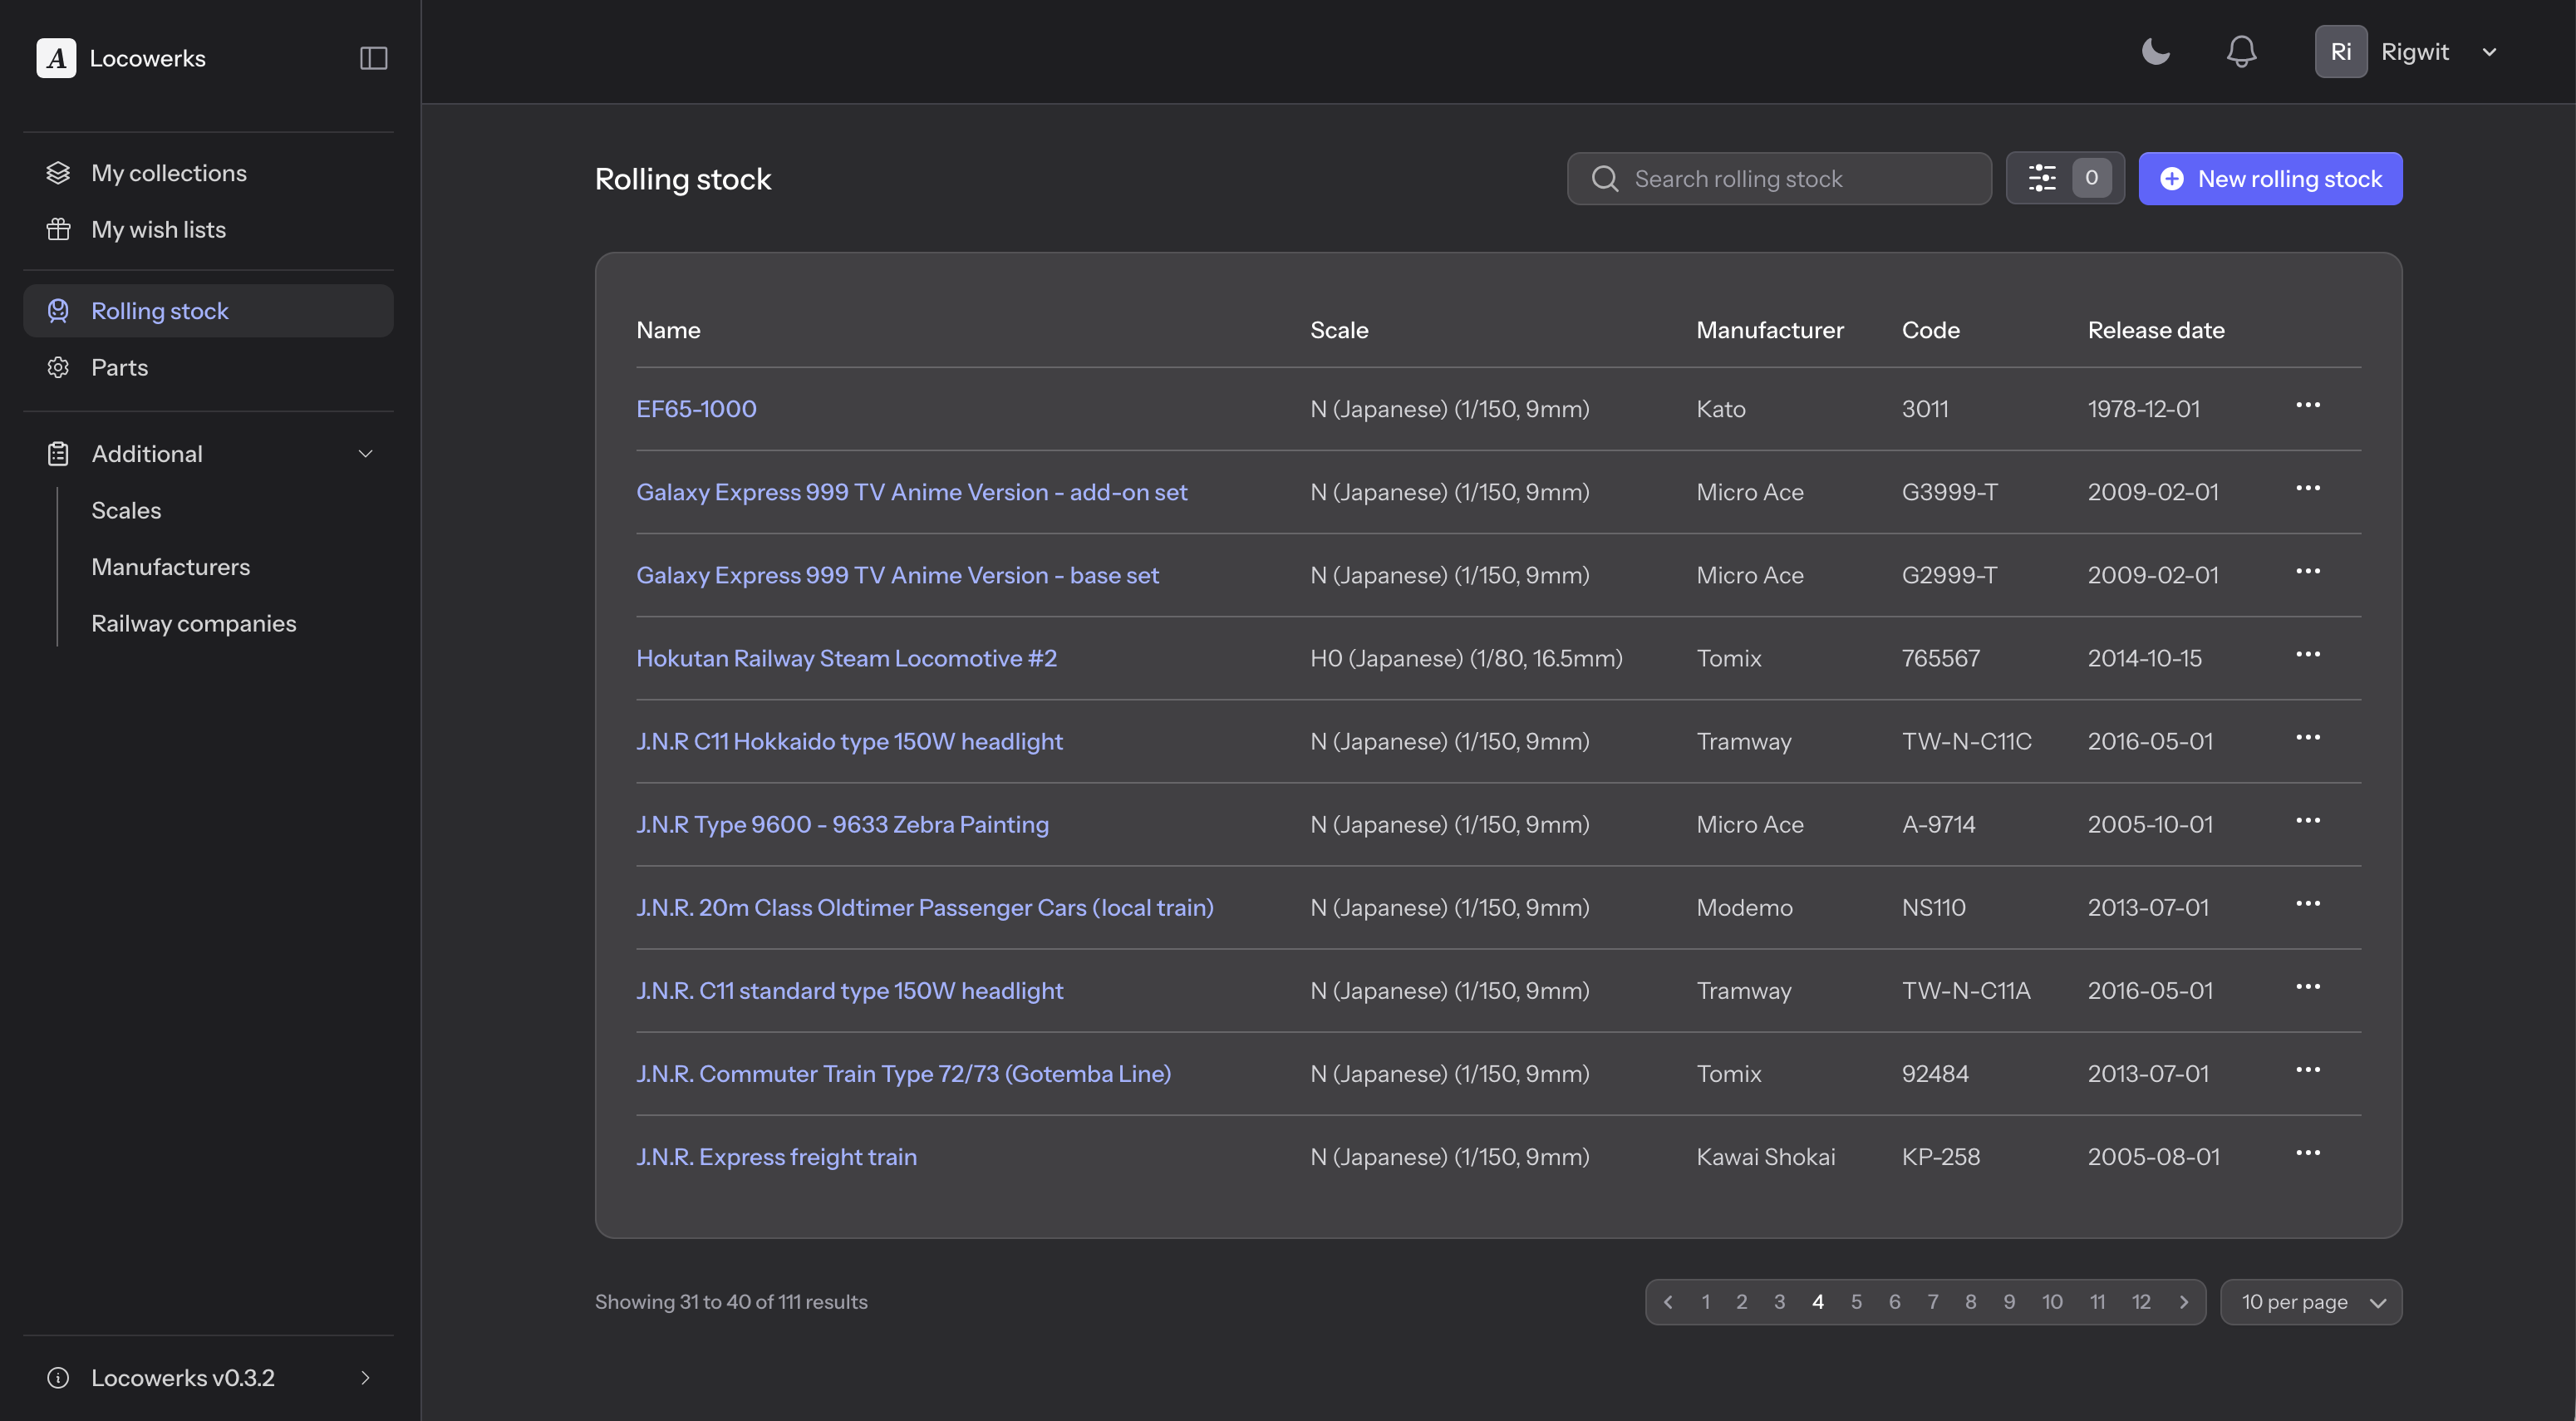Go to page 7
Screen dimensions: 2576x1421
pos(1933,1302)
